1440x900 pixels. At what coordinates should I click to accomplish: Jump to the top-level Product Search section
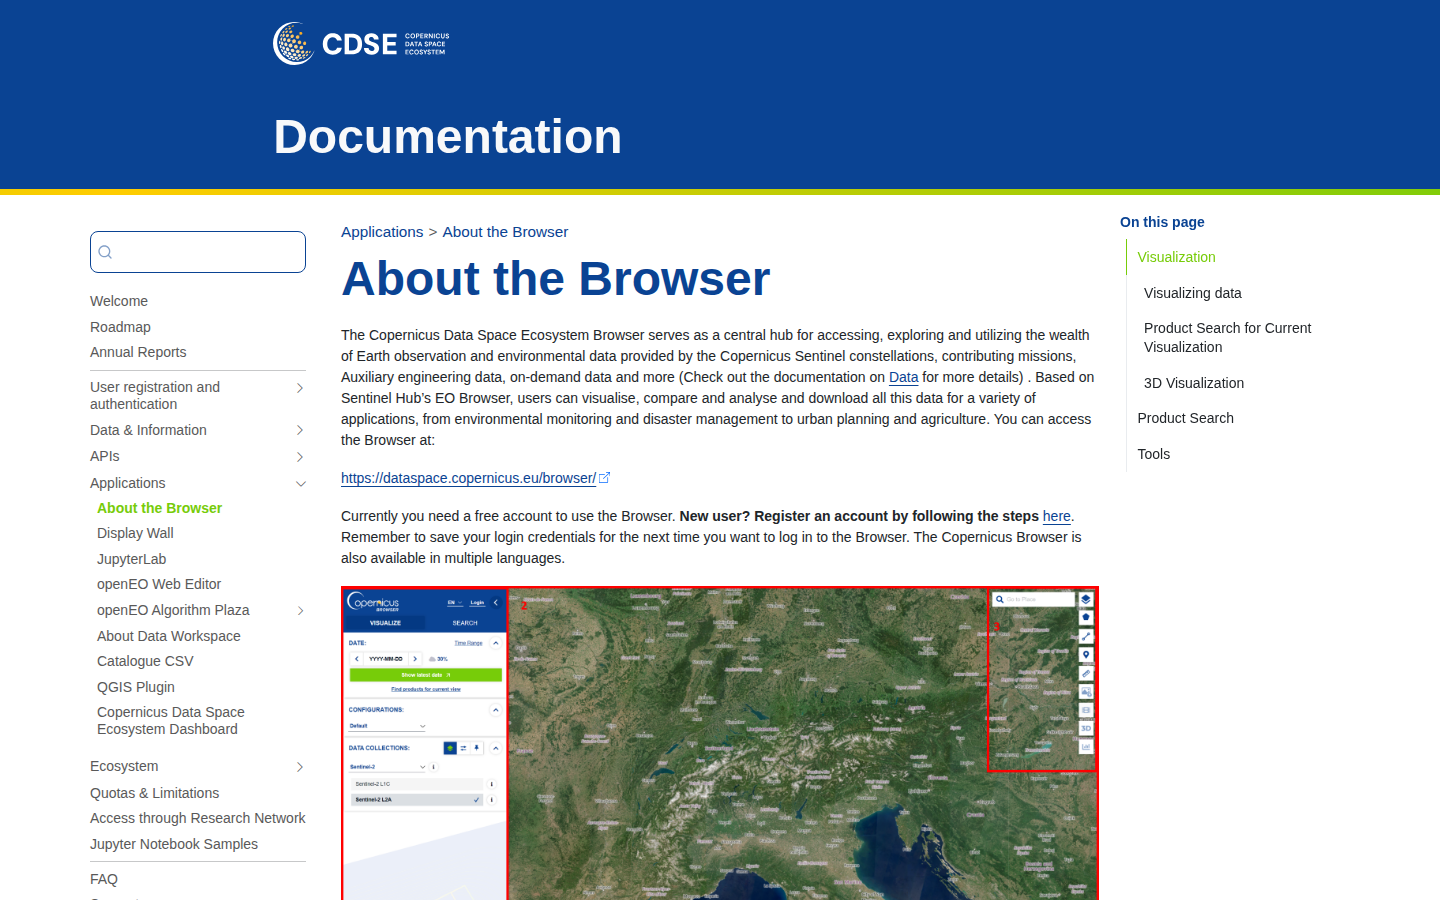pos(1185,418)
